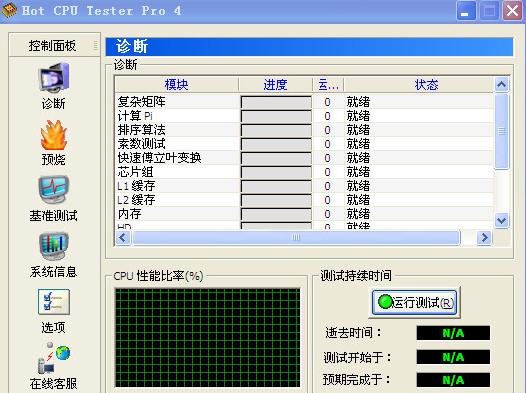Click the 就绪 status of L2 缓存

point(358,200)
